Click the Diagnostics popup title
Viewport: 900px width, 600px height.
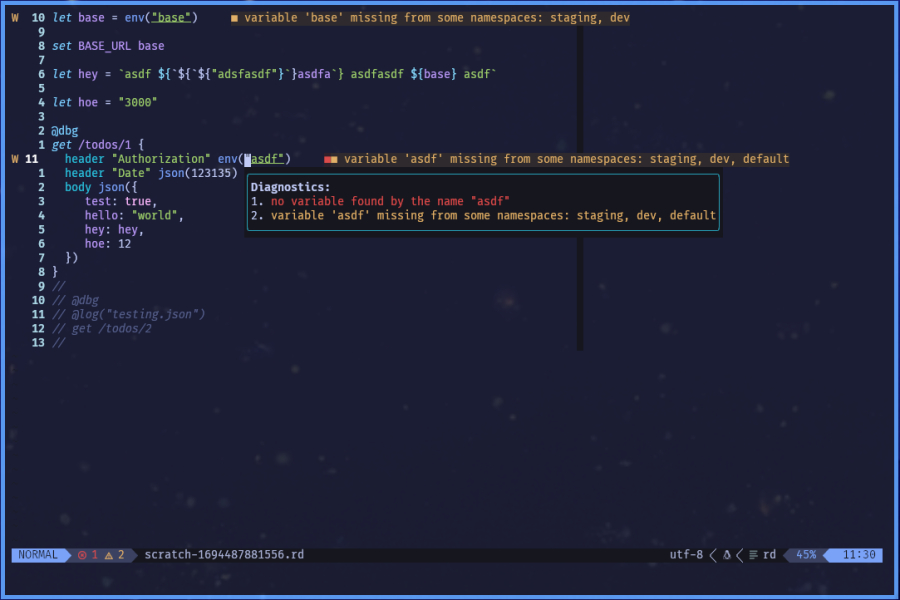click(x=290, y=187)
